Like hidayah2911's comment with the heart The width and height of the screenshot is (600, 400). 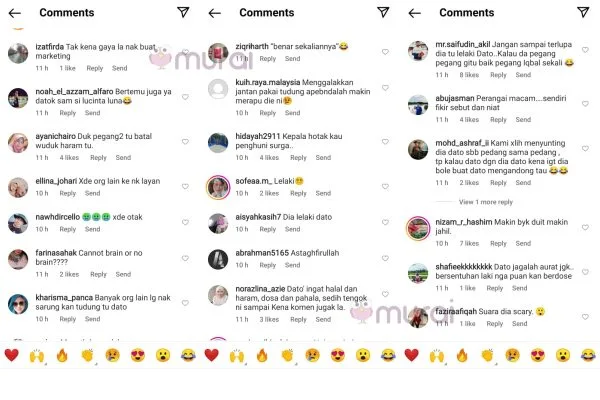point(385,142)
